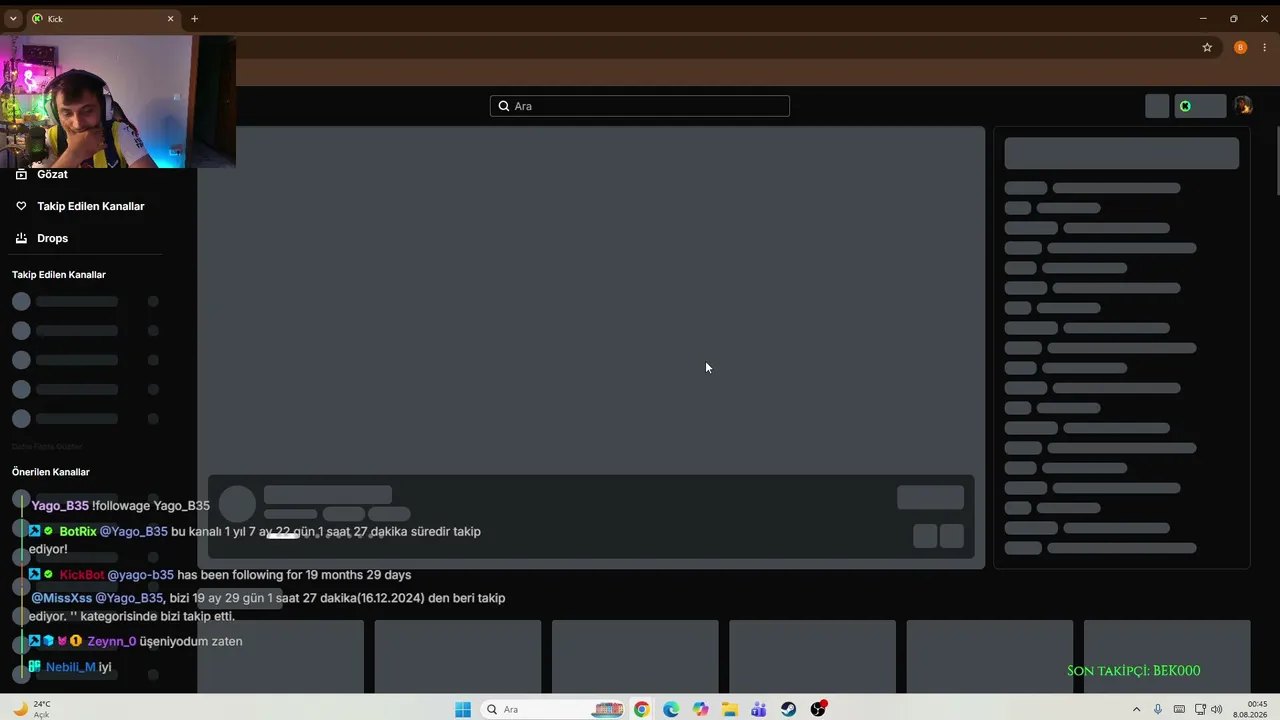
Task: Close the Kick browser tab
Action: click(x=170, y=19)
